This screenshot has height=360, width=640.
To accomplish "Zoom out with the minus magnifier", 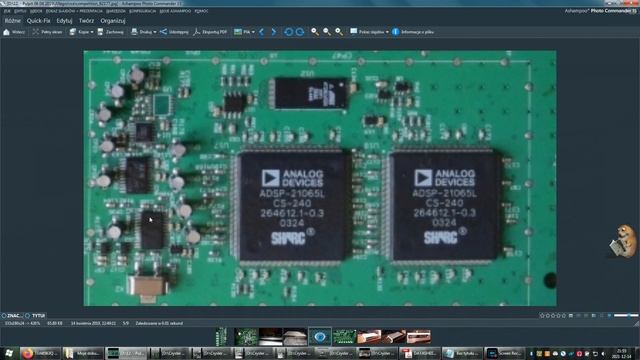I will point(327,32).
